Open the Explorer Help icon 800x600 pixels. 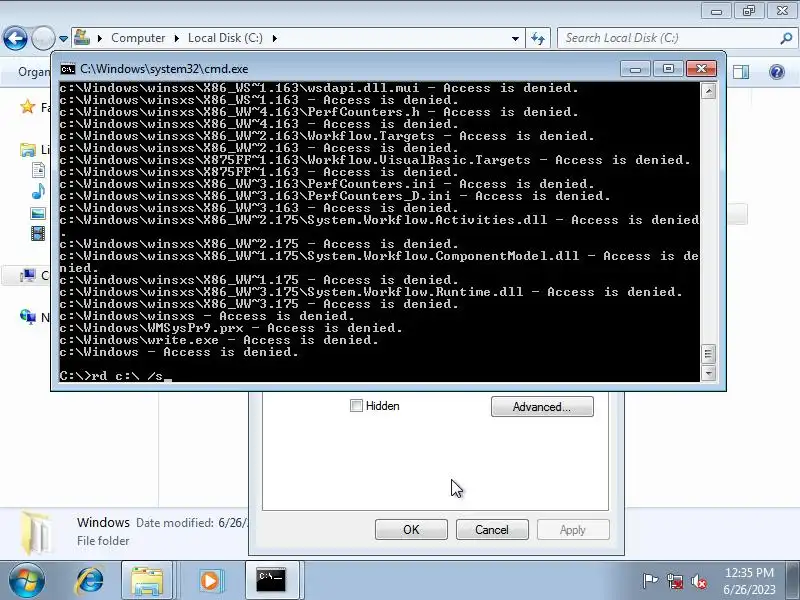click(777, 72)
